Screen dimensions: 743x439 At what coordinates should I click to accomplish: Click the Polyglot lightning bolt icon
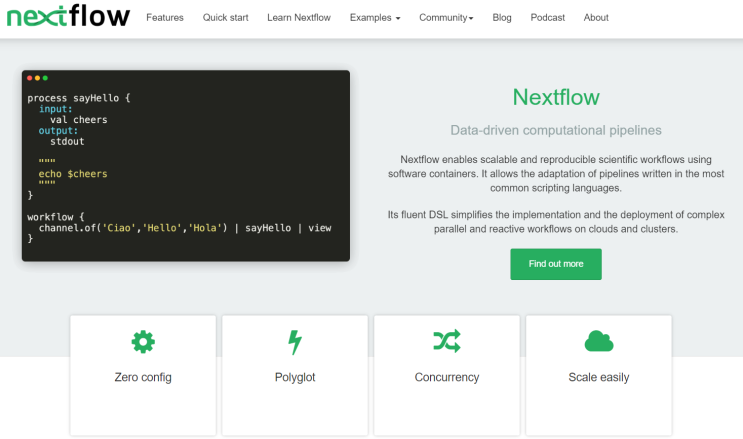(x=295, y=342)
